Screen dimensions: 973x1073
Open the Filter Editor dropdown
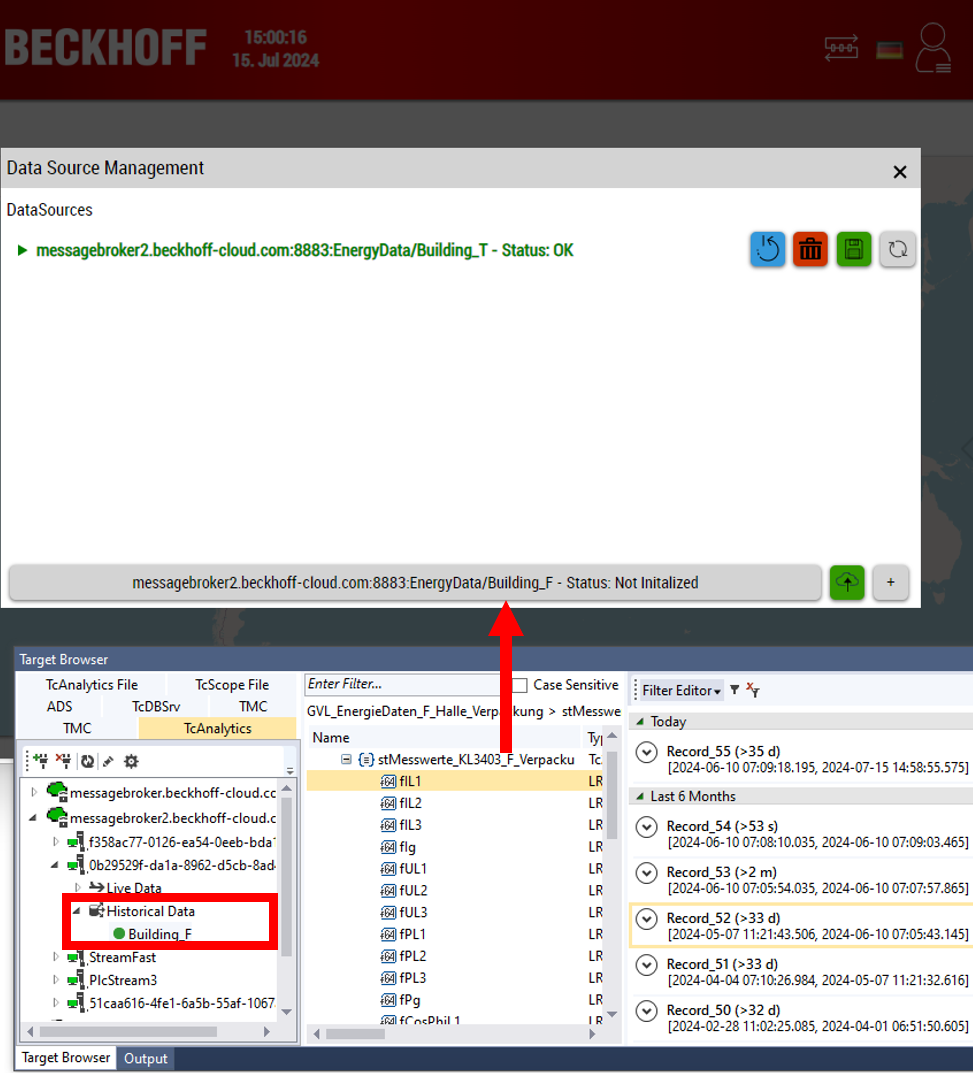click(682, 690)
